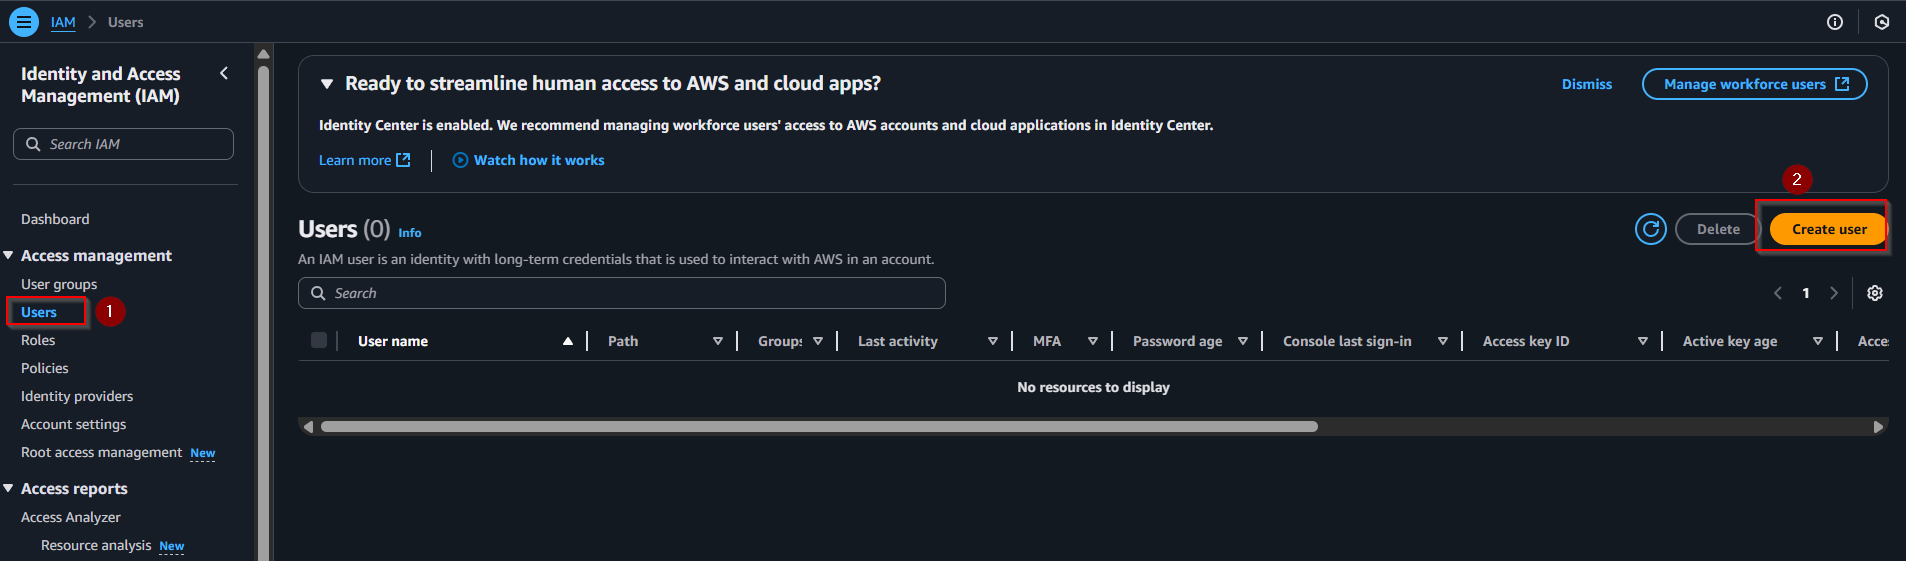Toggle the select-all users checkbox

[x=319, y=340]
